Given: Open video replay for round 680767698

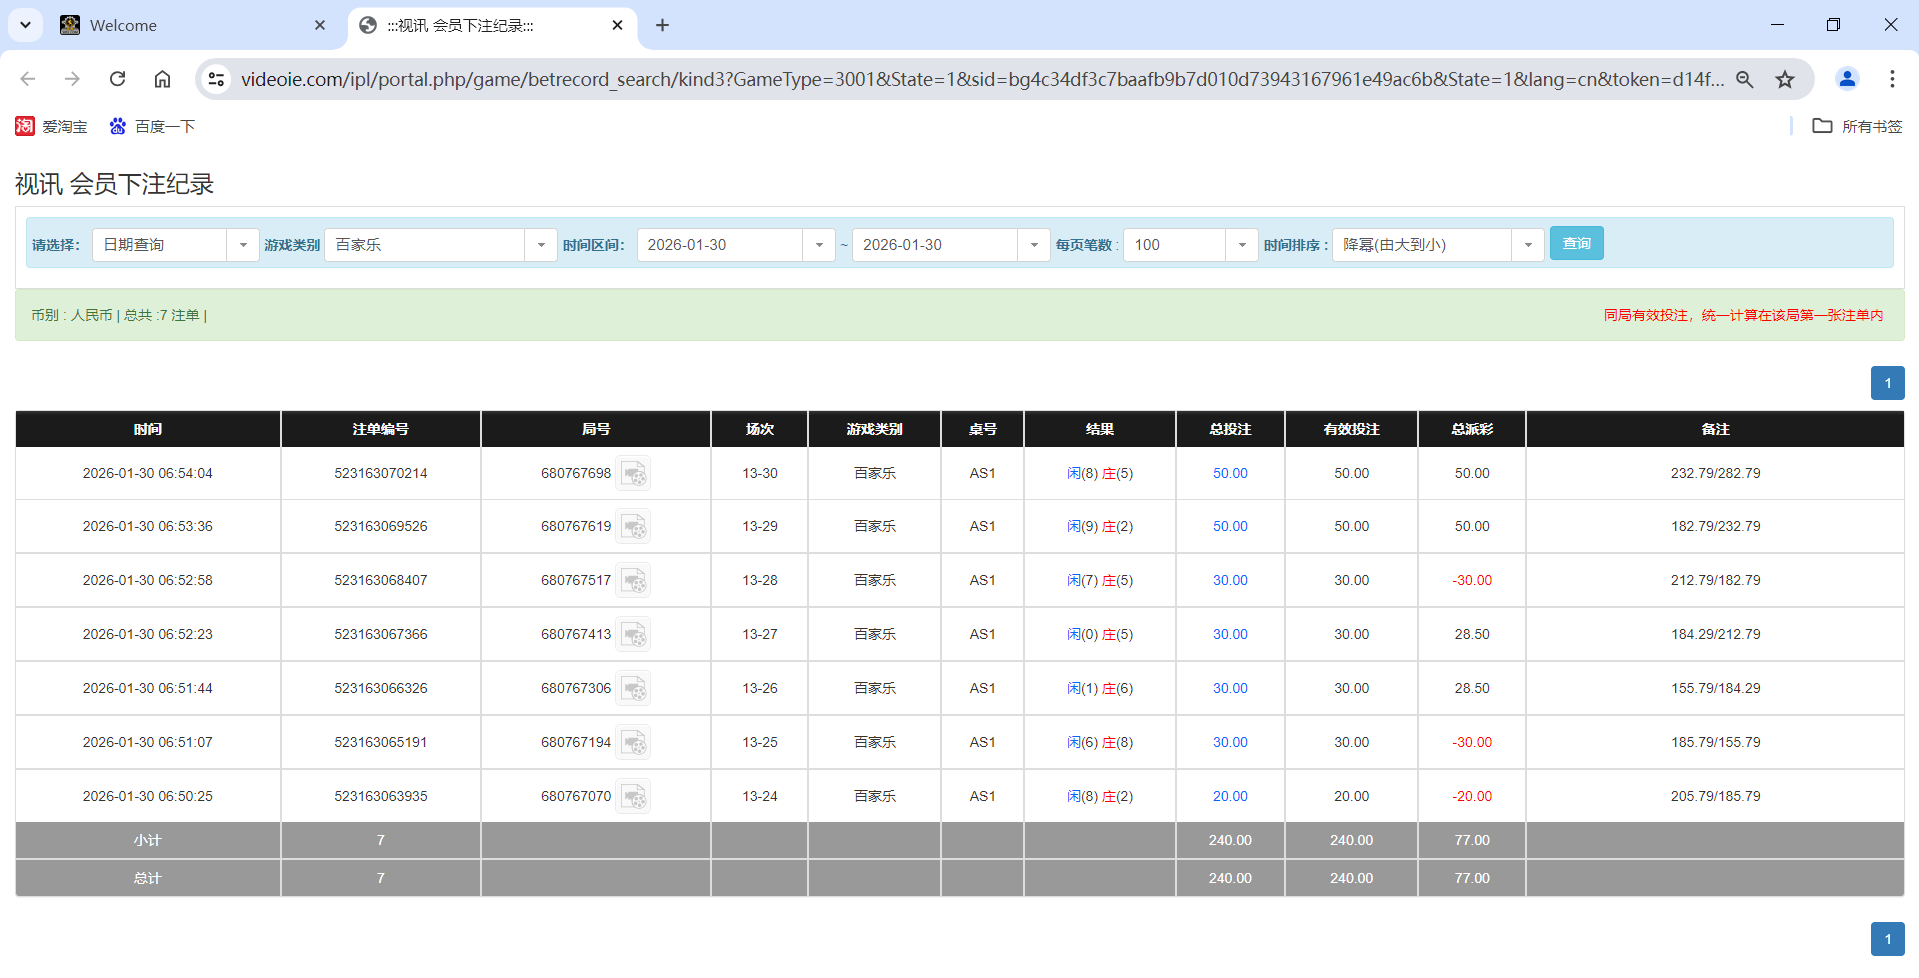Looking at the screenshot, I should coord(634,473).
